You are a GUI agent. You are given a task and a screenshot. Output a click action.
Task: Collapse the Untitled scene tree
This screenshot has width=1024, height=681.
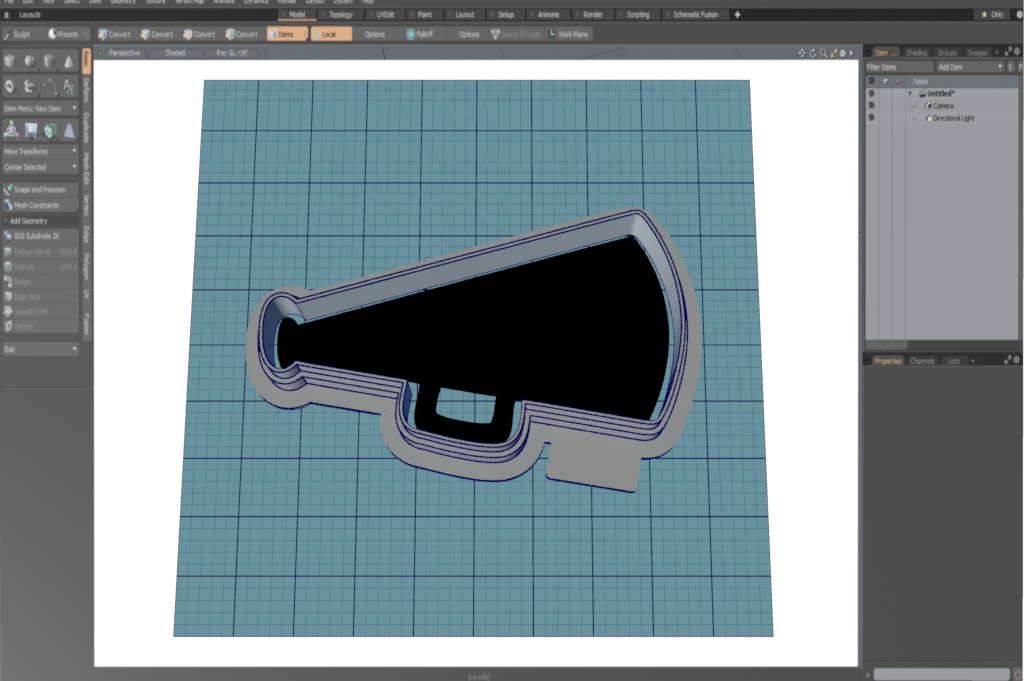(910, 94)
